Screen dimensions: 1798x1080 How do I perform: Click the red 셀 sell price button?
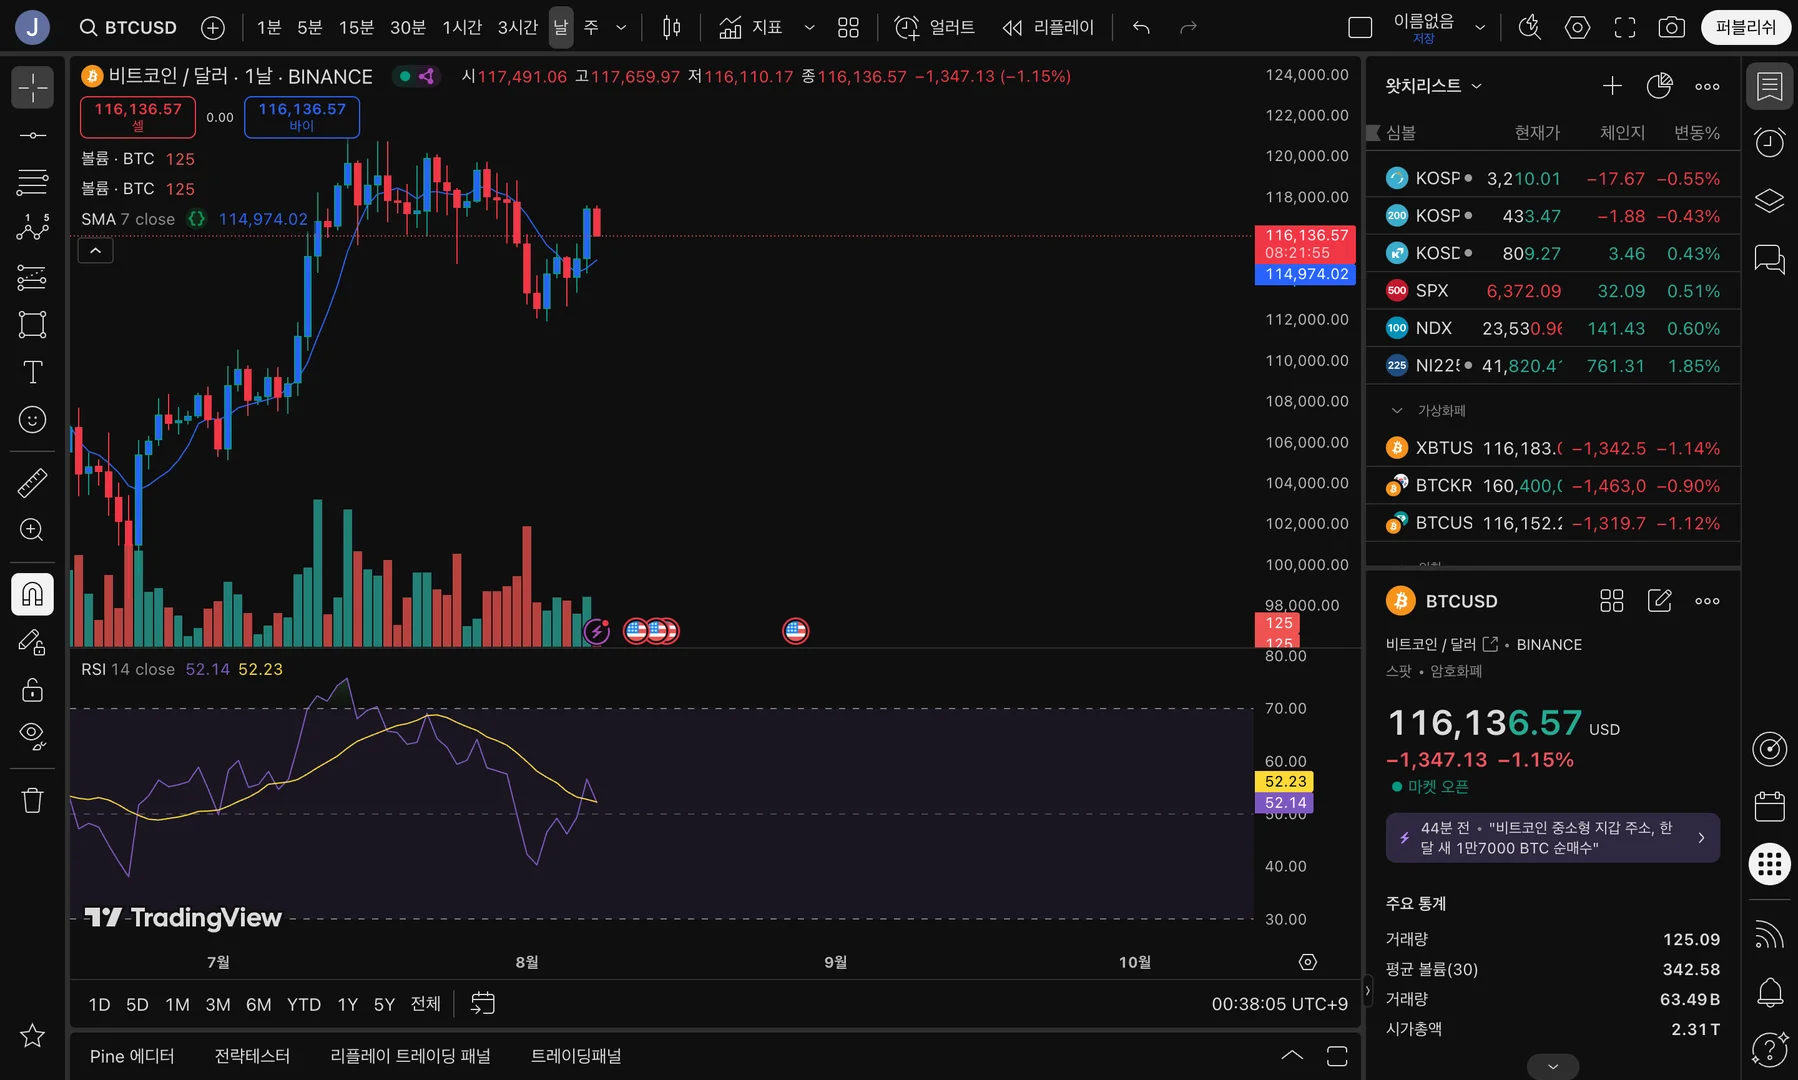138,117
